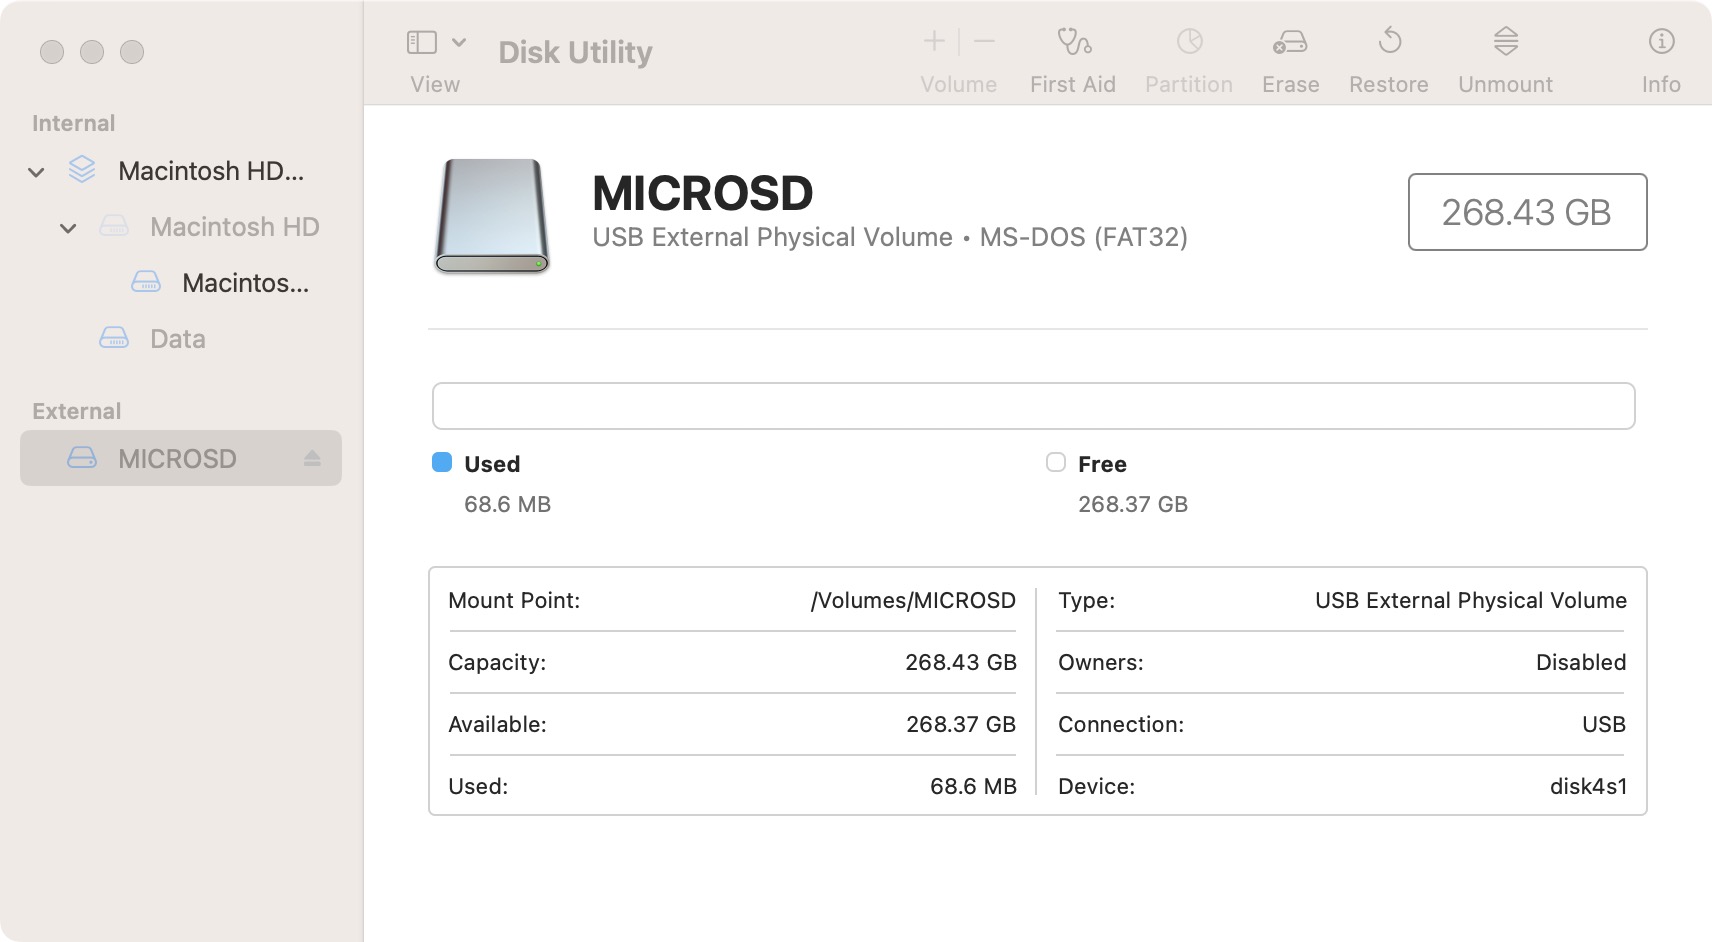This screenshot has height=942, width=1712.
Task: Collapse the nested Macintosh HD volume
Action: pos(68,228)
